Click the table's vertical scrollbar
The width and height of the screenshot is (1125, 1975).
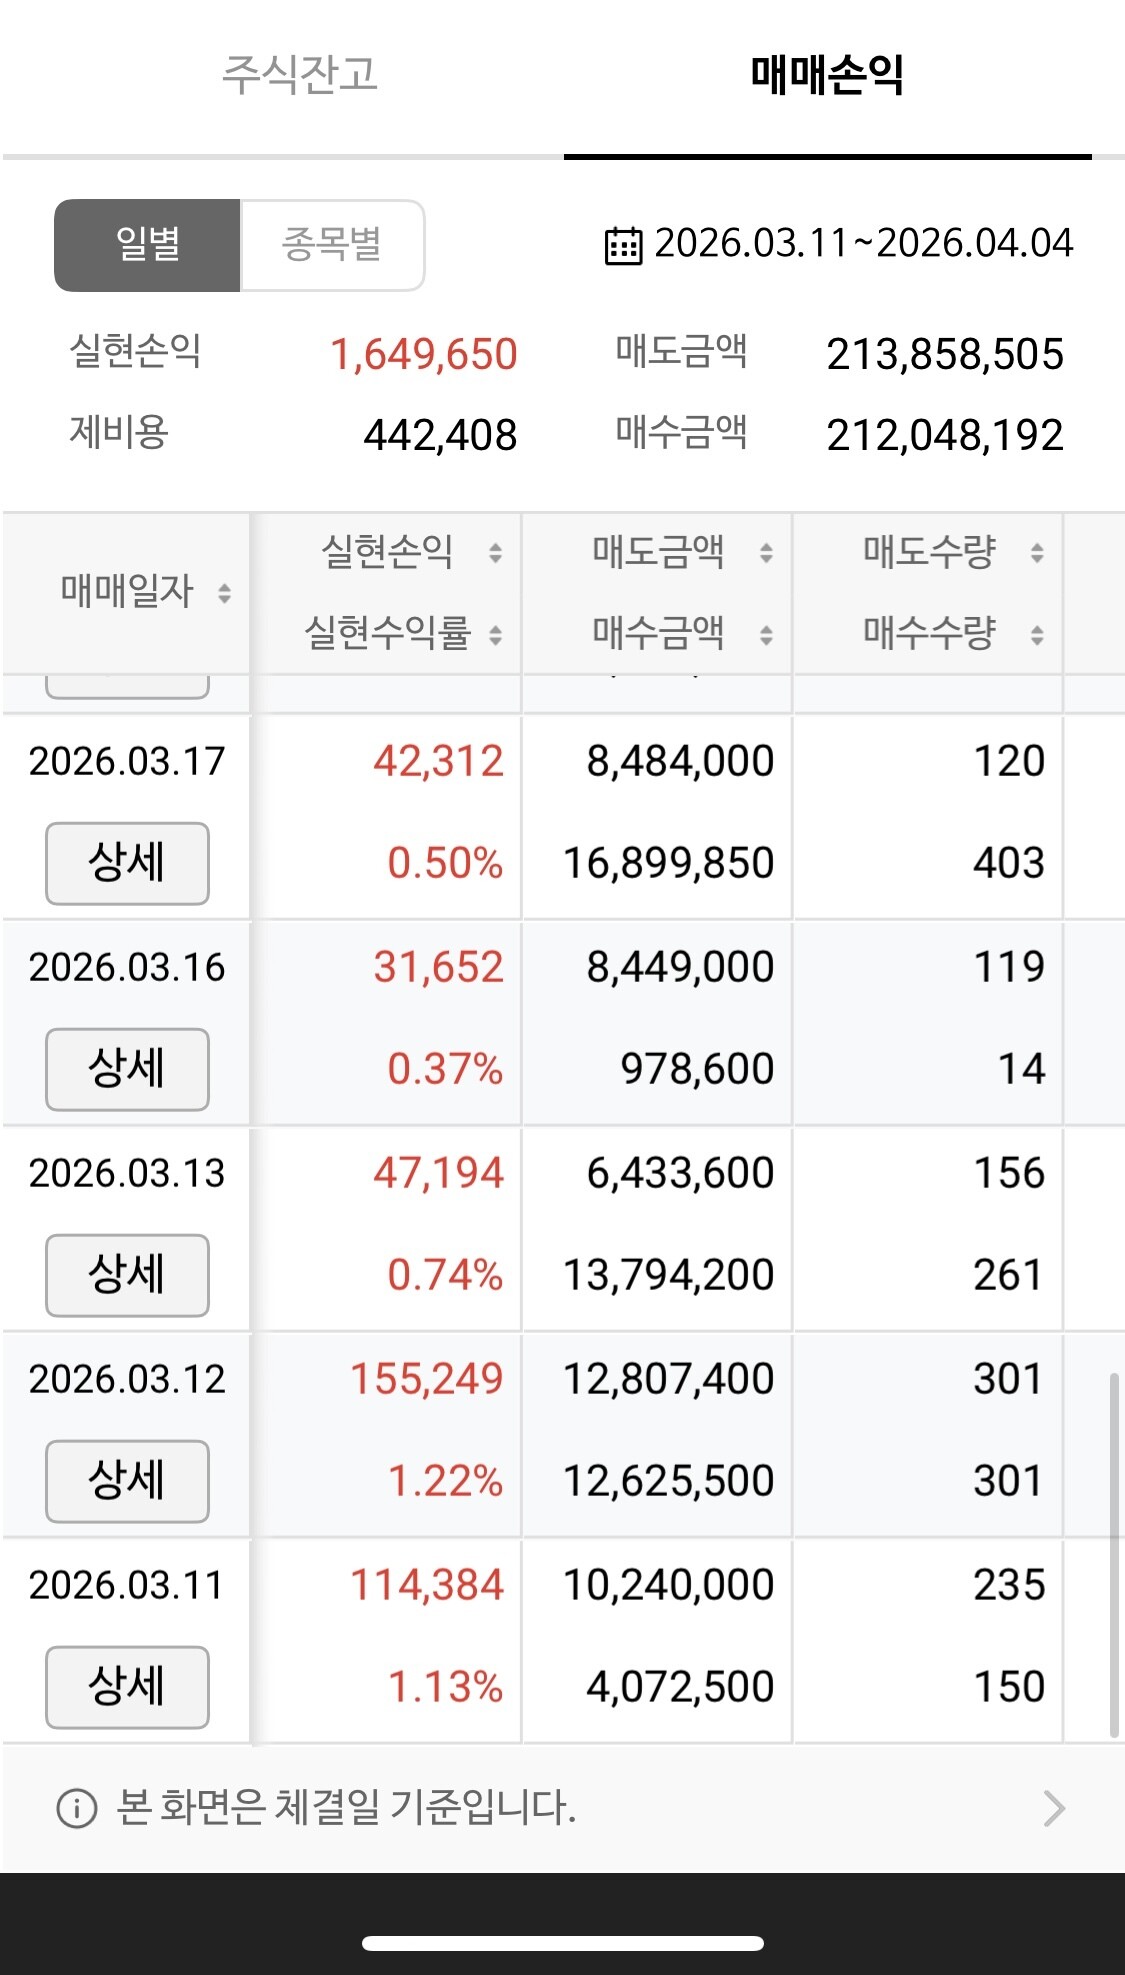click(1114, 1555)
